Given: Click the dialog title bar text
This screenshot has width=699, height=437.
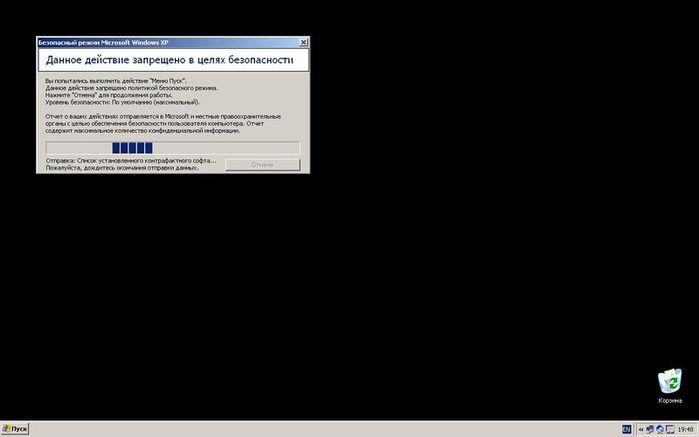Looking at the screenshot, I should point(103,42).
